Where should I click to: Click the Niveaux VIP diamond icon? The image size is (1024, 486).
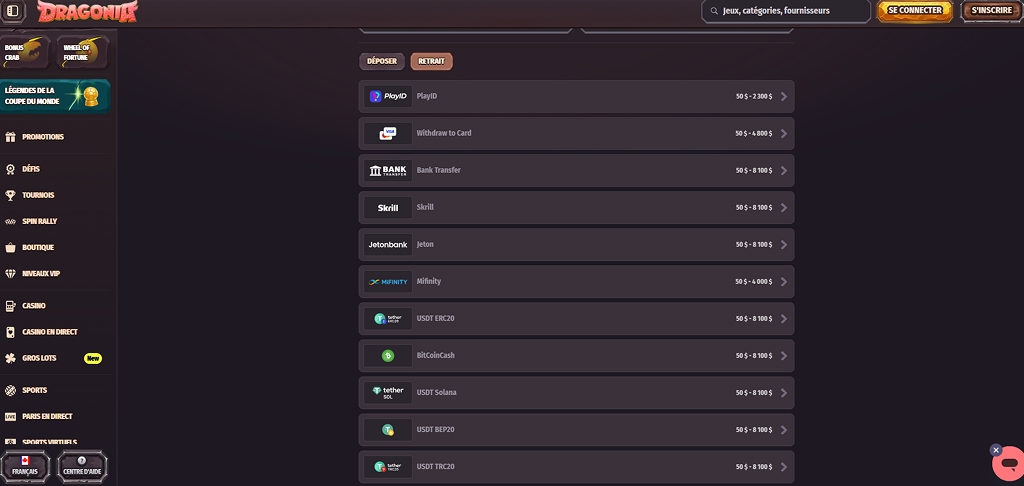(10, 274)
